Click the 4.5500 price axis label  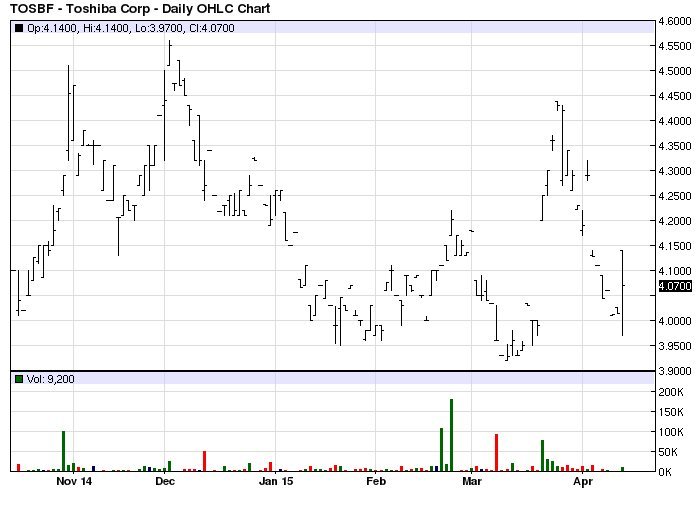(675, 46)
